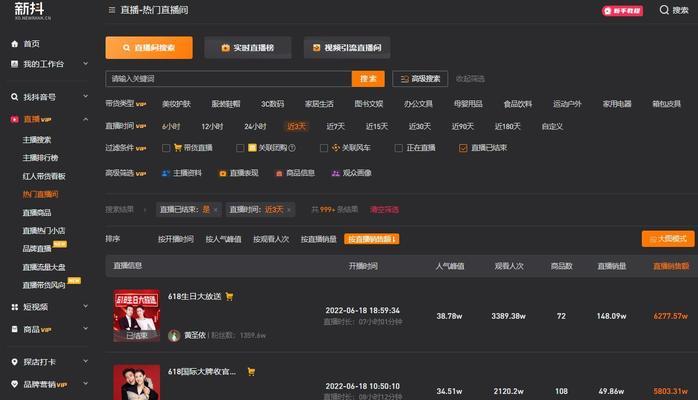Sort results by 按观看人次

pyautogui.click(x=271, y=239)
